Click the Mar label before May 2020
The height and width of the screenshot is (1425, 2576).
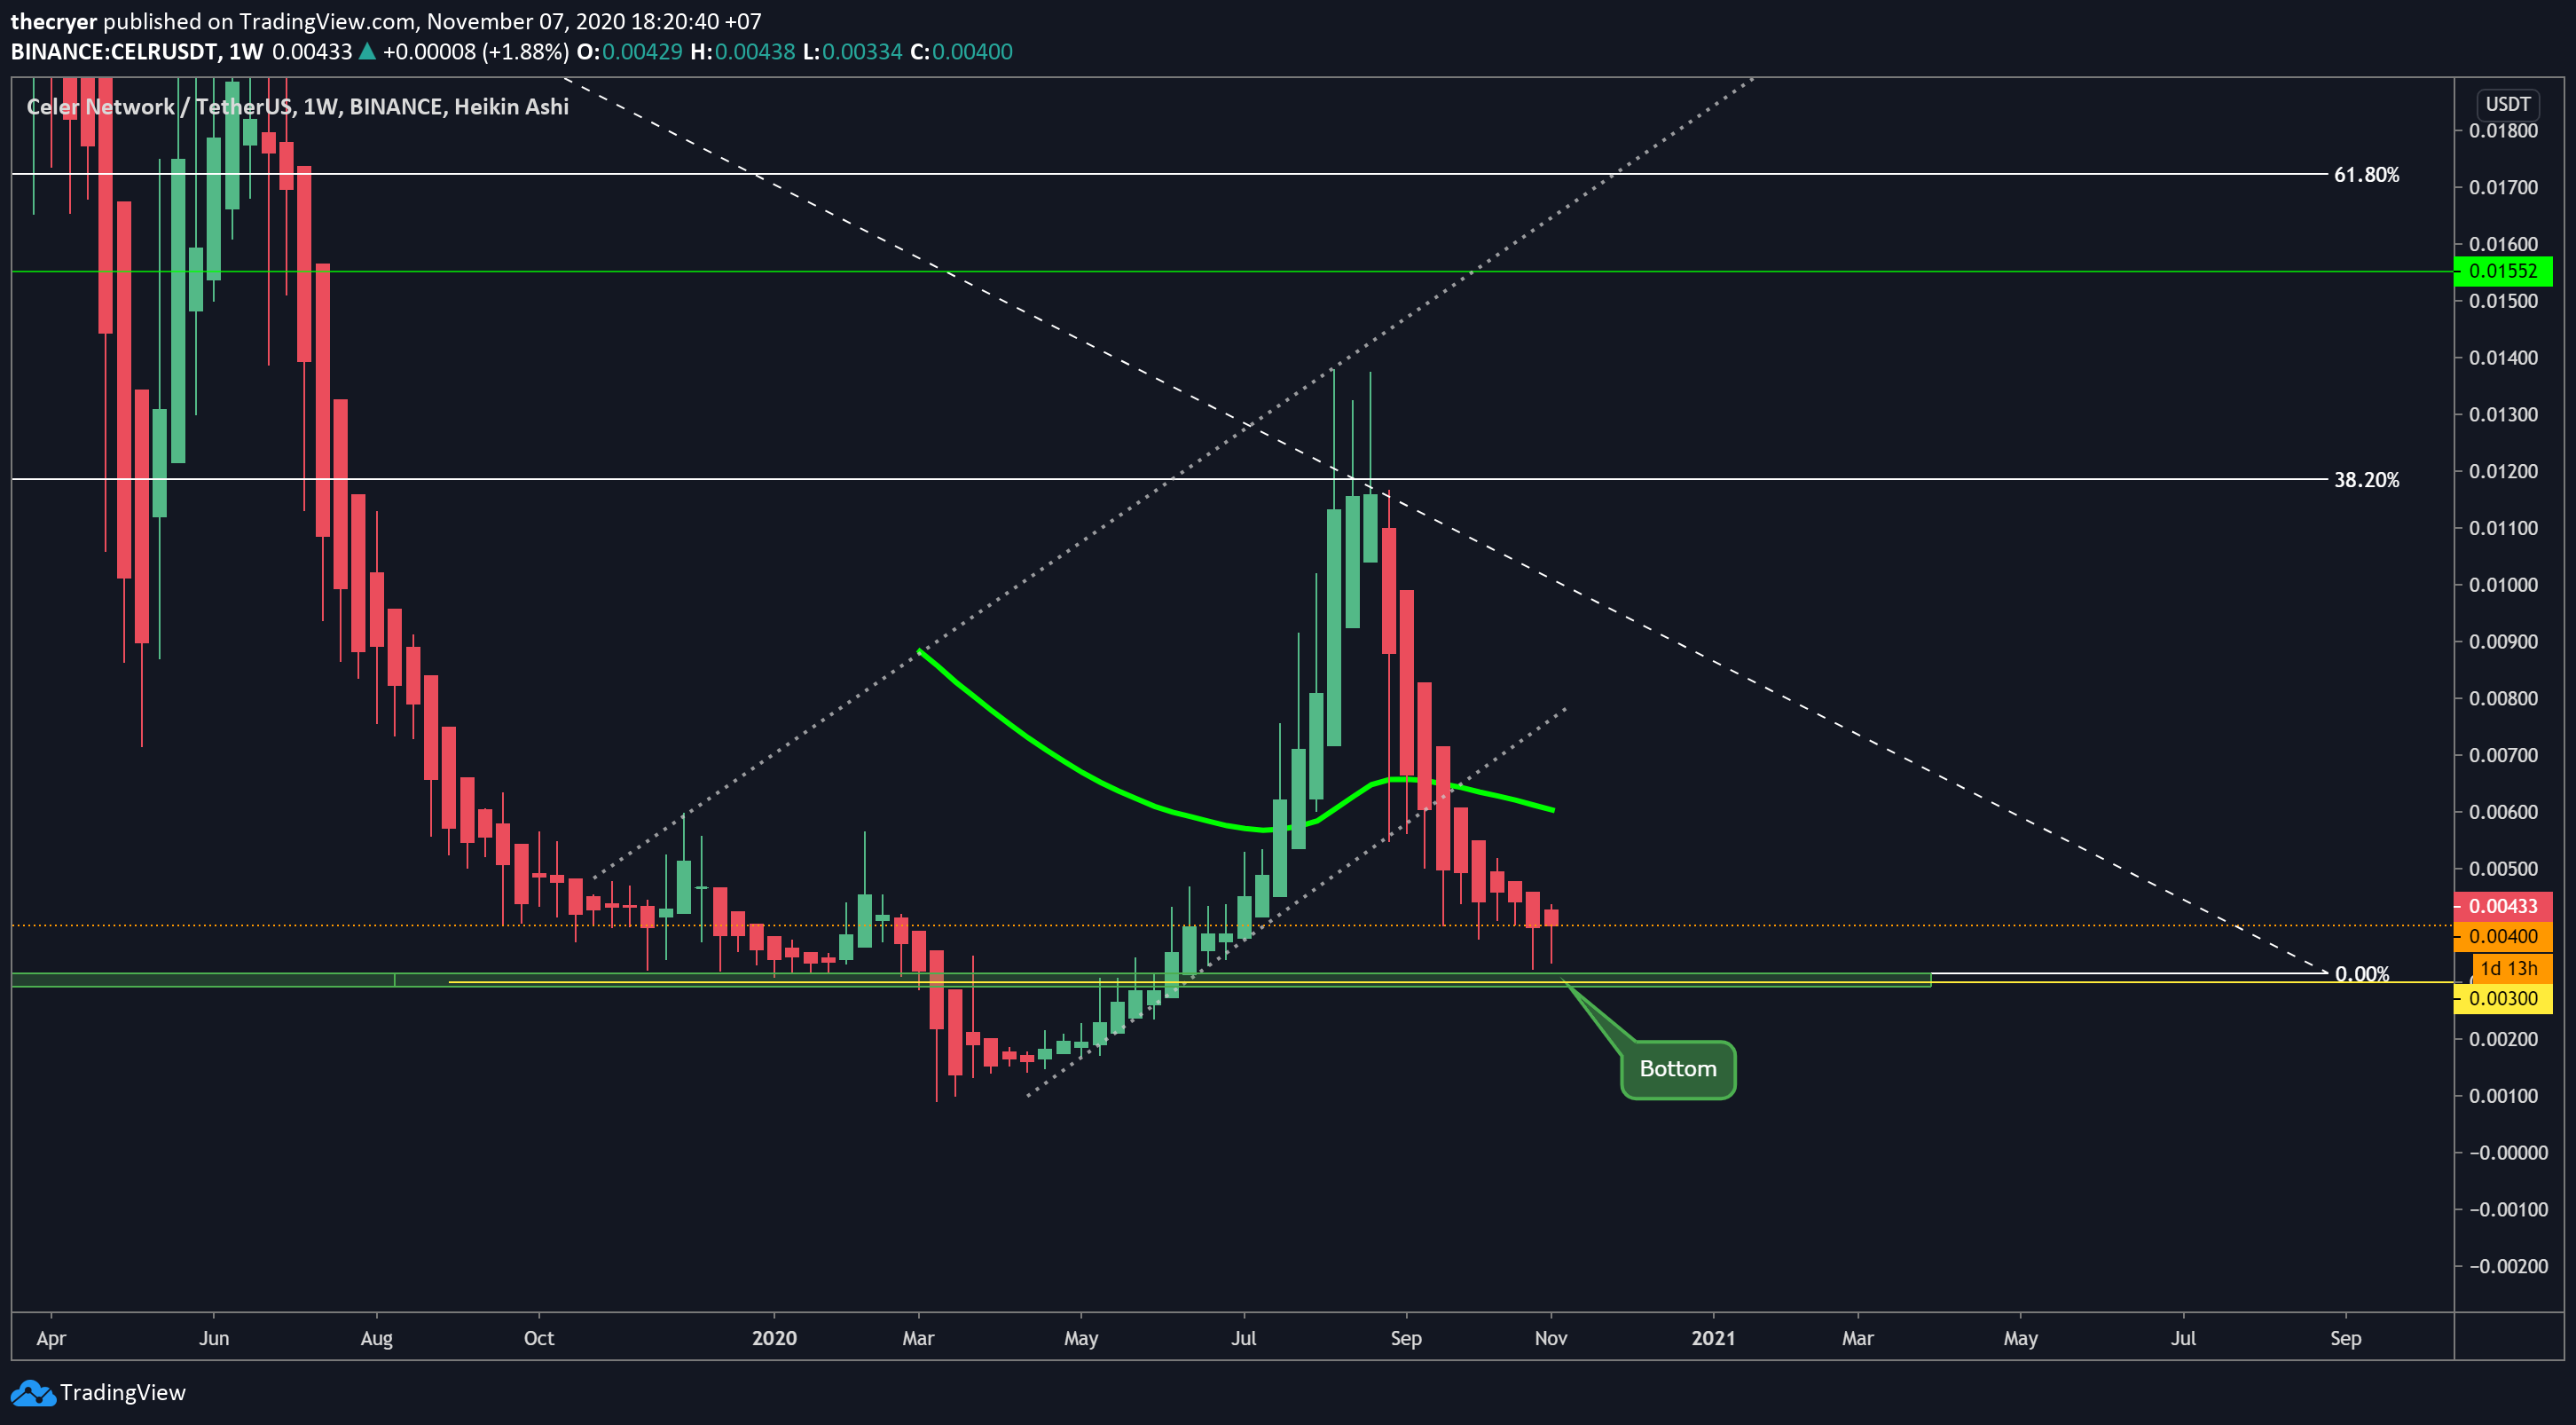tap(918, 1338)
